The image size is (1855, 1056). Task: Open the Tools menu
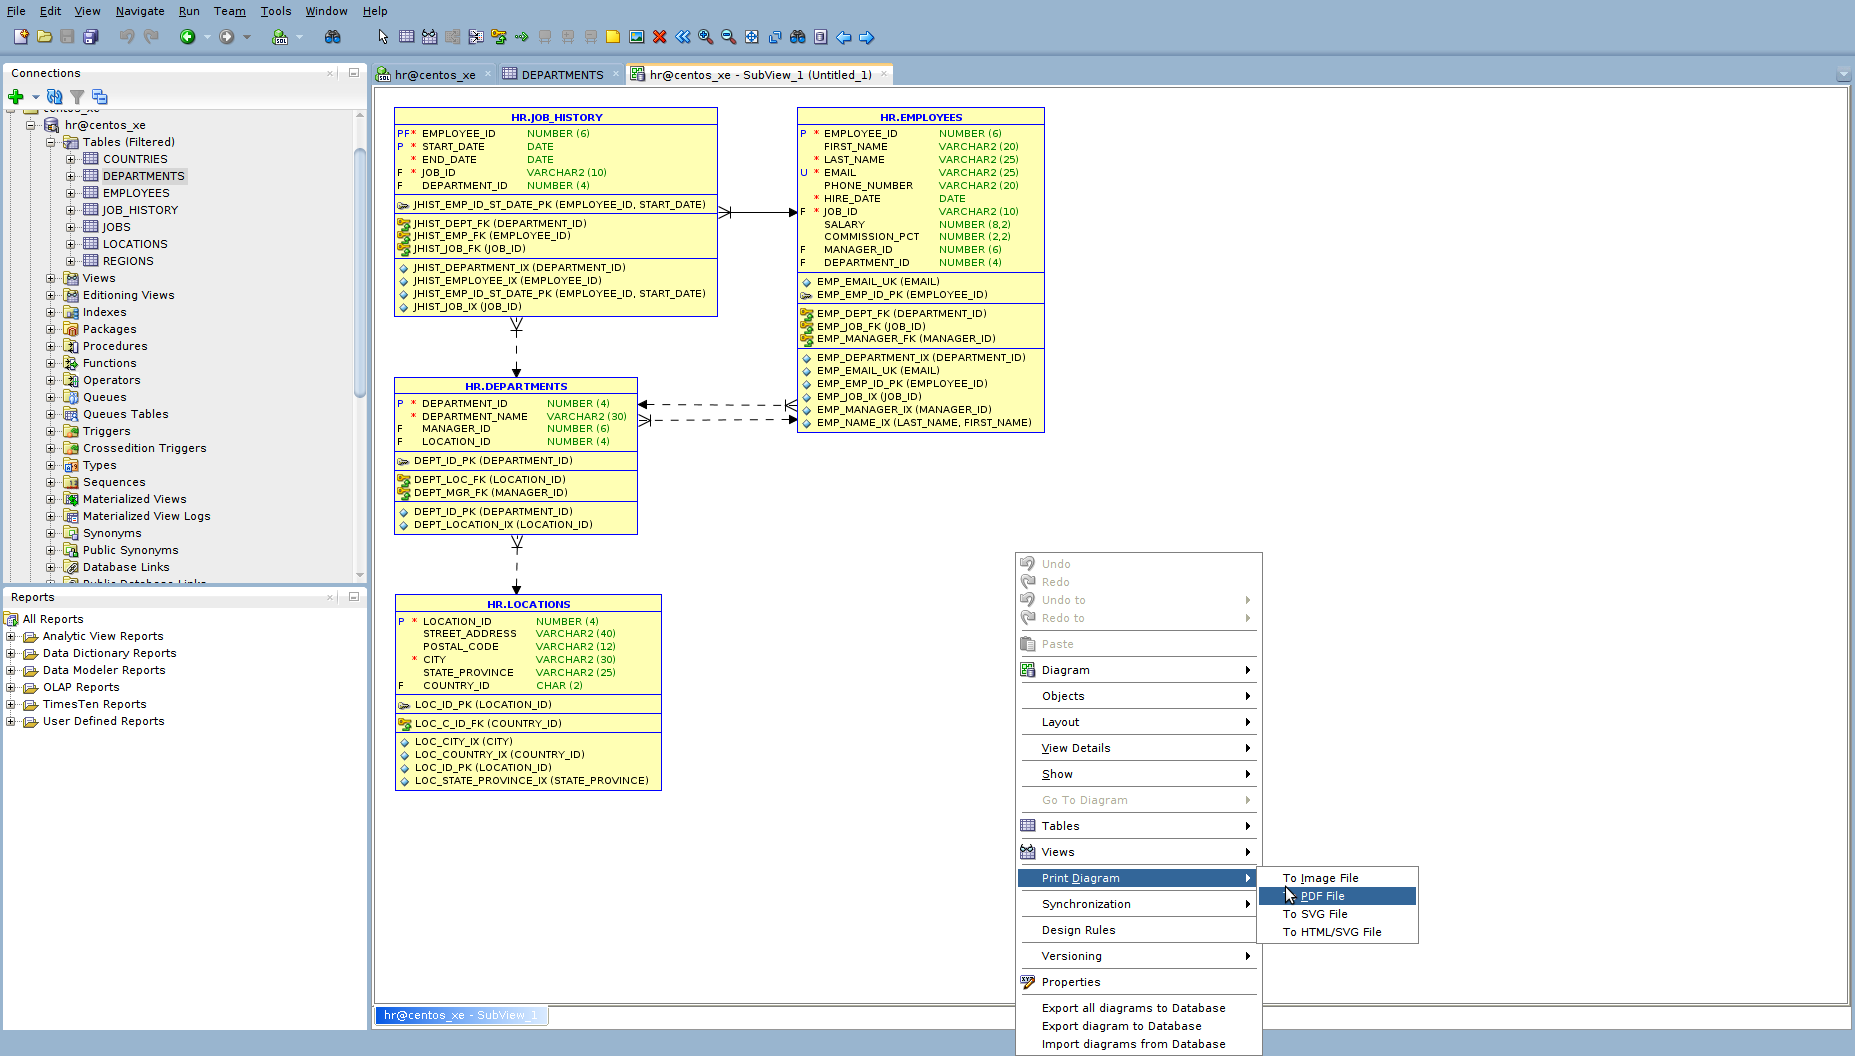click(x=276, y=11)
